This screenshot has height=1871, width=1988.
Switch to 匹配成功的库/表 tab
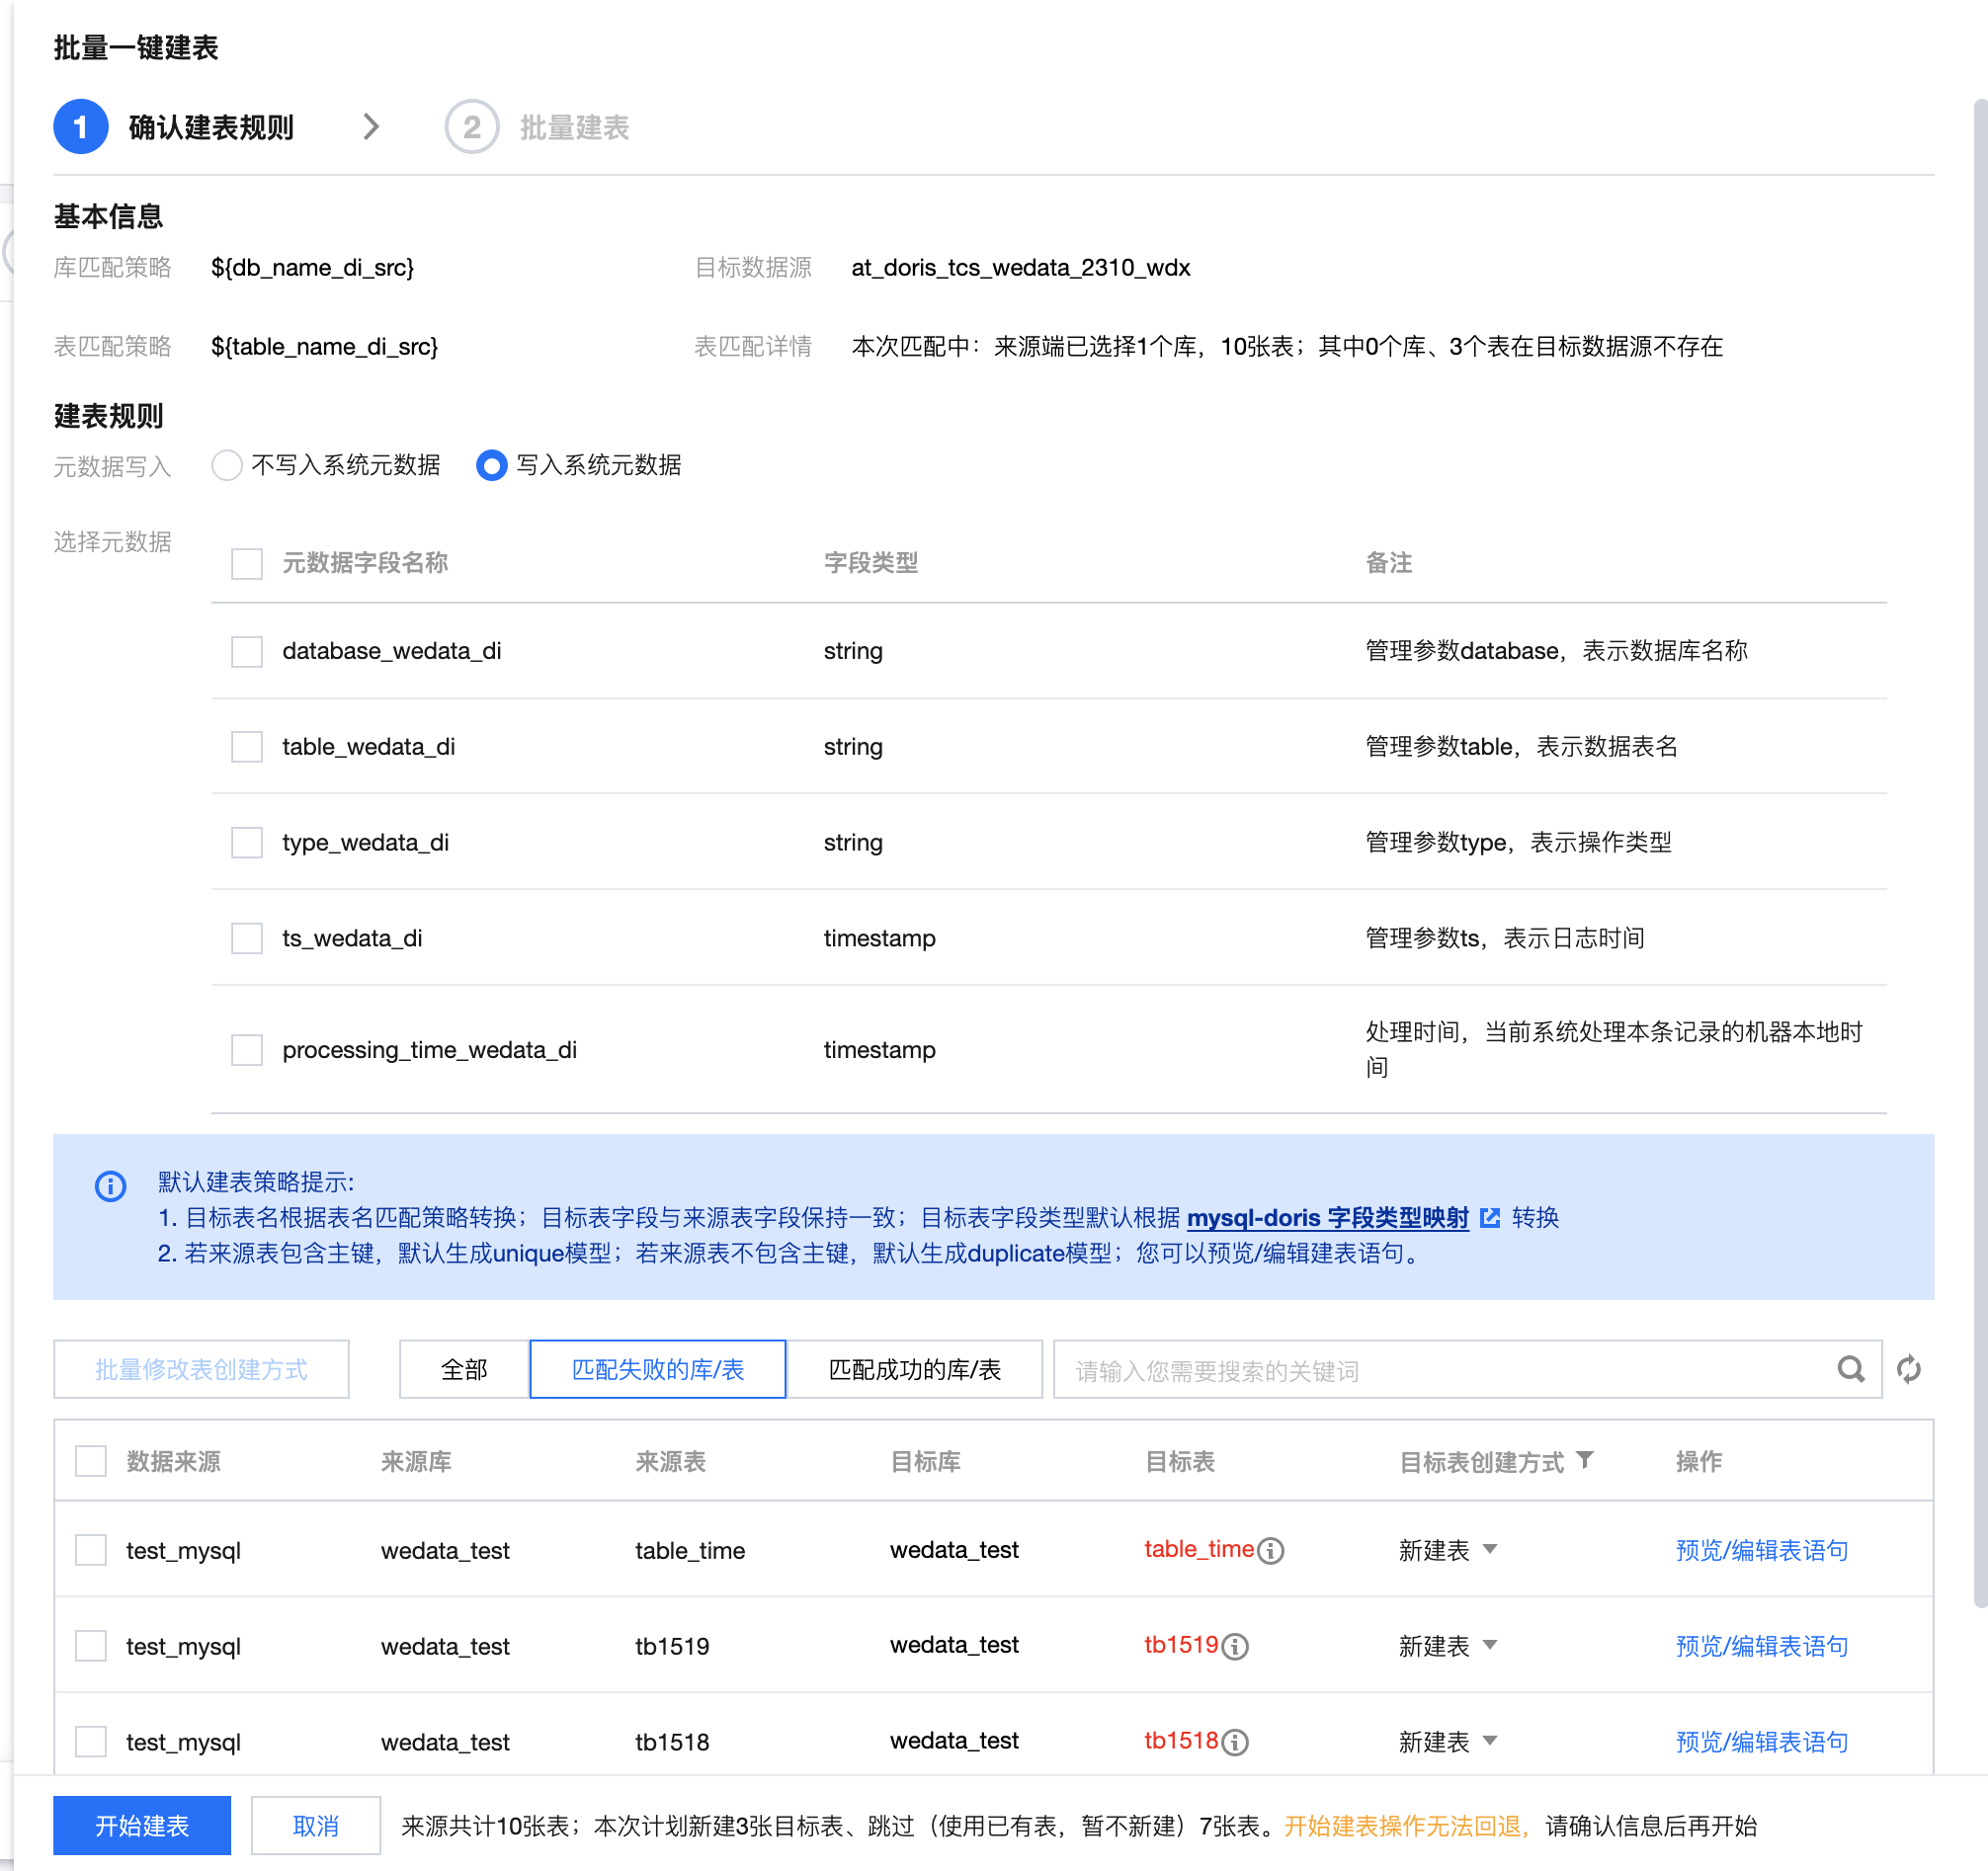[x=914, y=1369]
